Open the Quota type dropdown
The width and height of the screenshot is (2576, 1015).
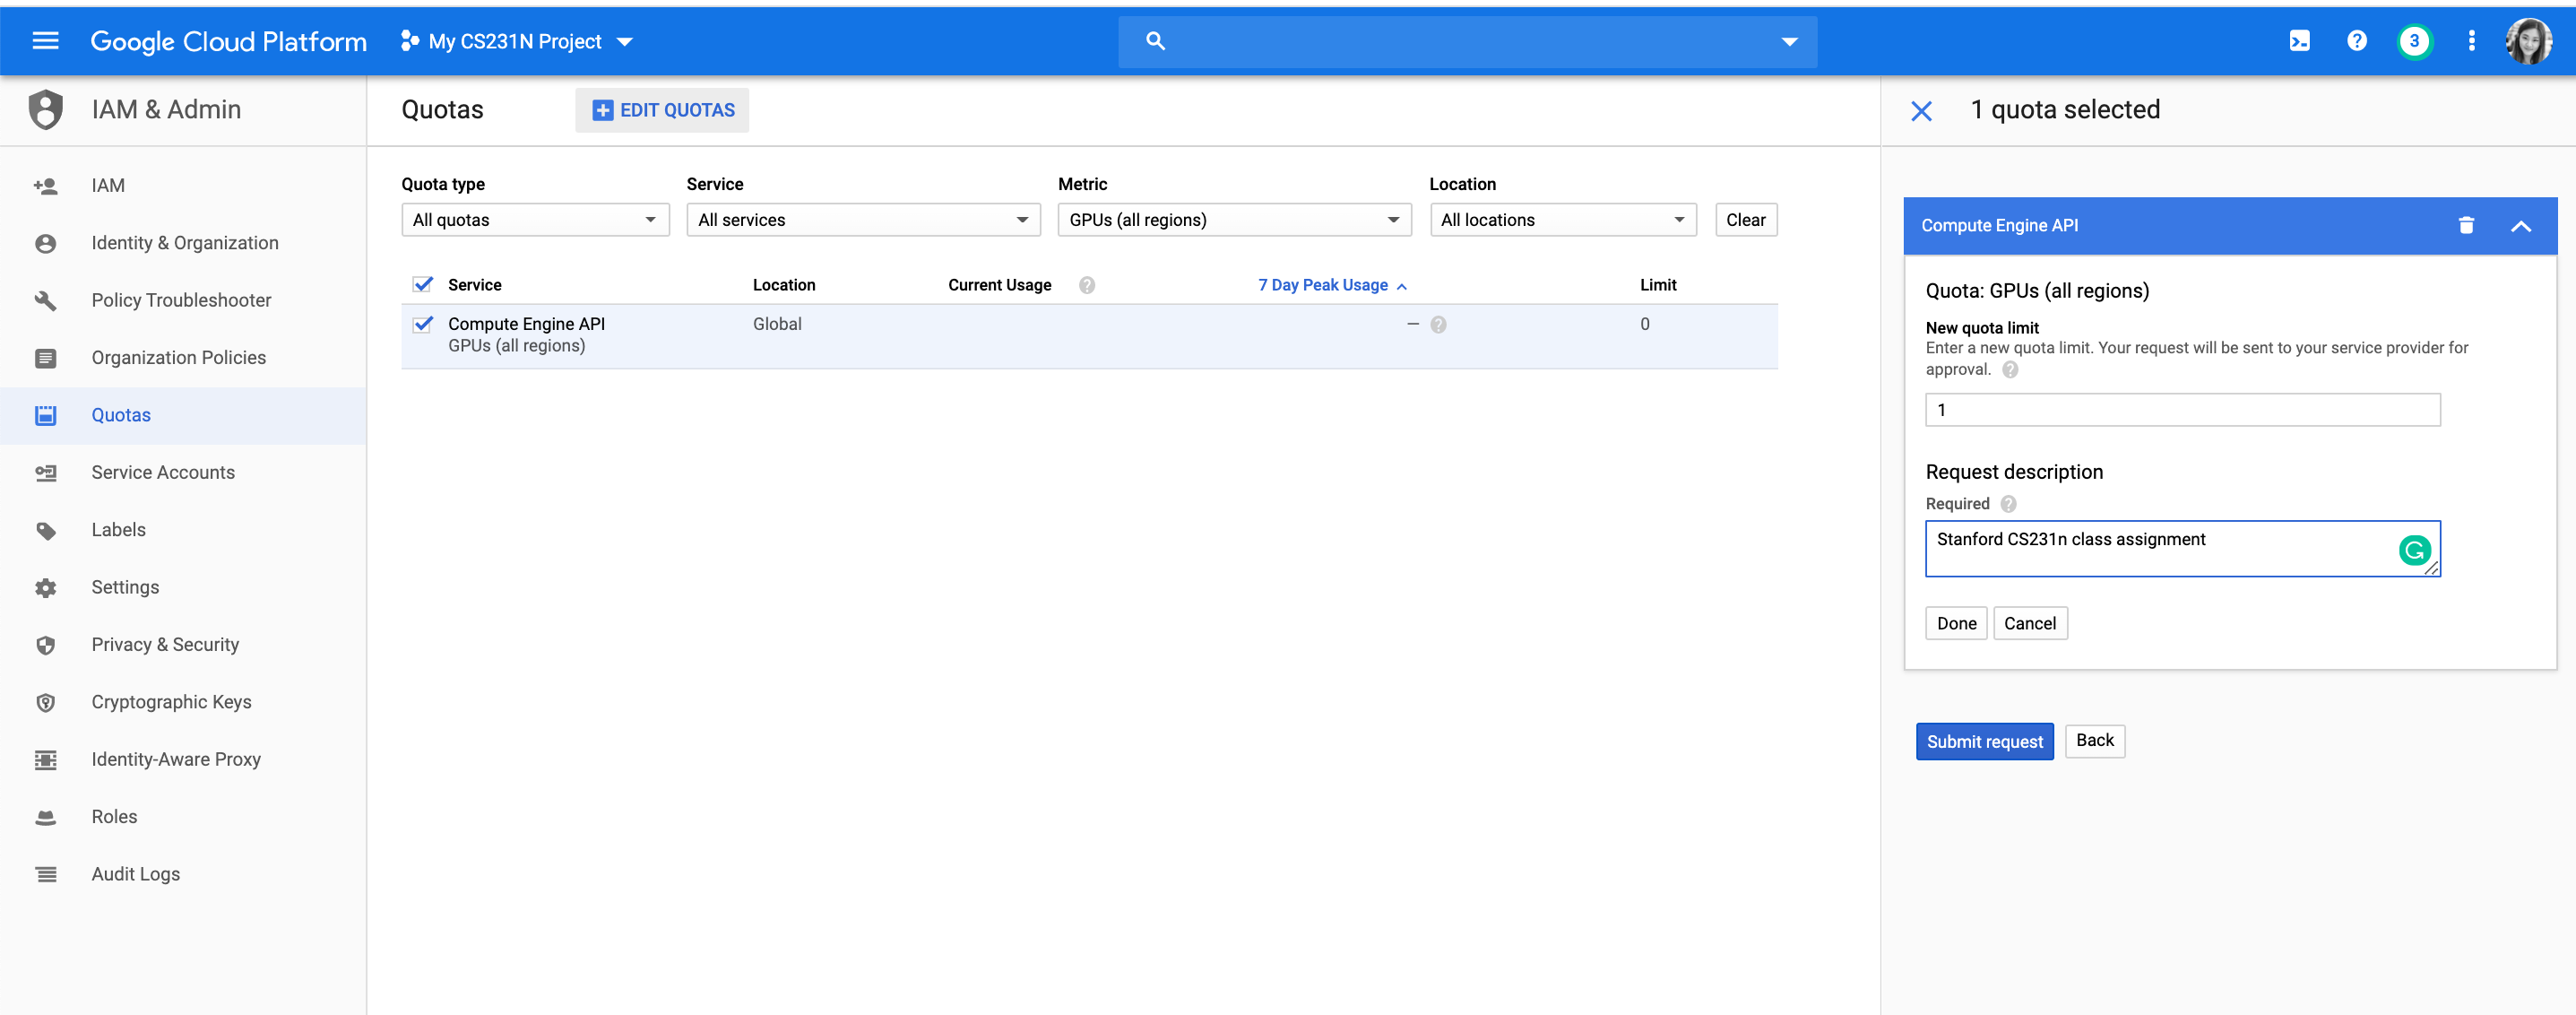tap(534, 220)
